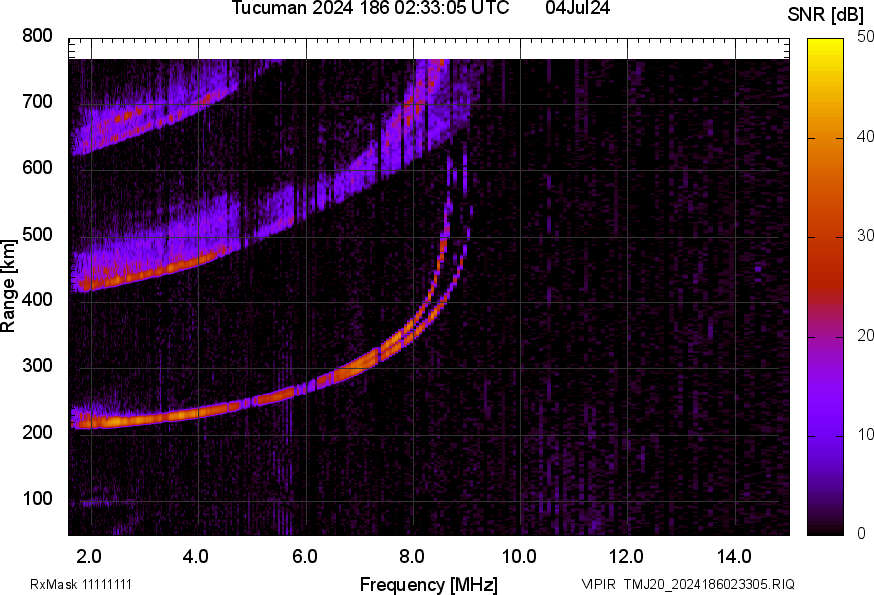Click the colorbar tick label '20'

pyautogui.click(x=866, y=335)
